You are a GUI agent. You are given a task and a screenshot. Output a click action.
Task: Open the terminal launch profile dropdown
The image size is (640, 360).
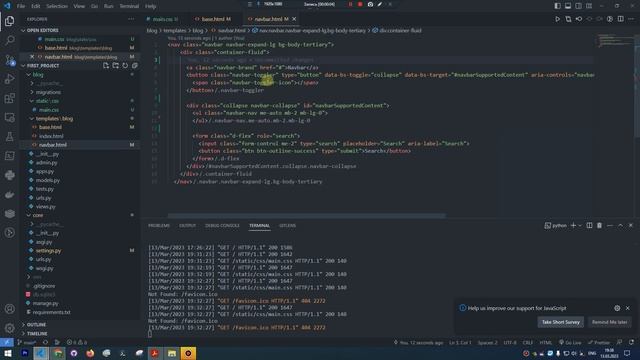click(580, 225)
